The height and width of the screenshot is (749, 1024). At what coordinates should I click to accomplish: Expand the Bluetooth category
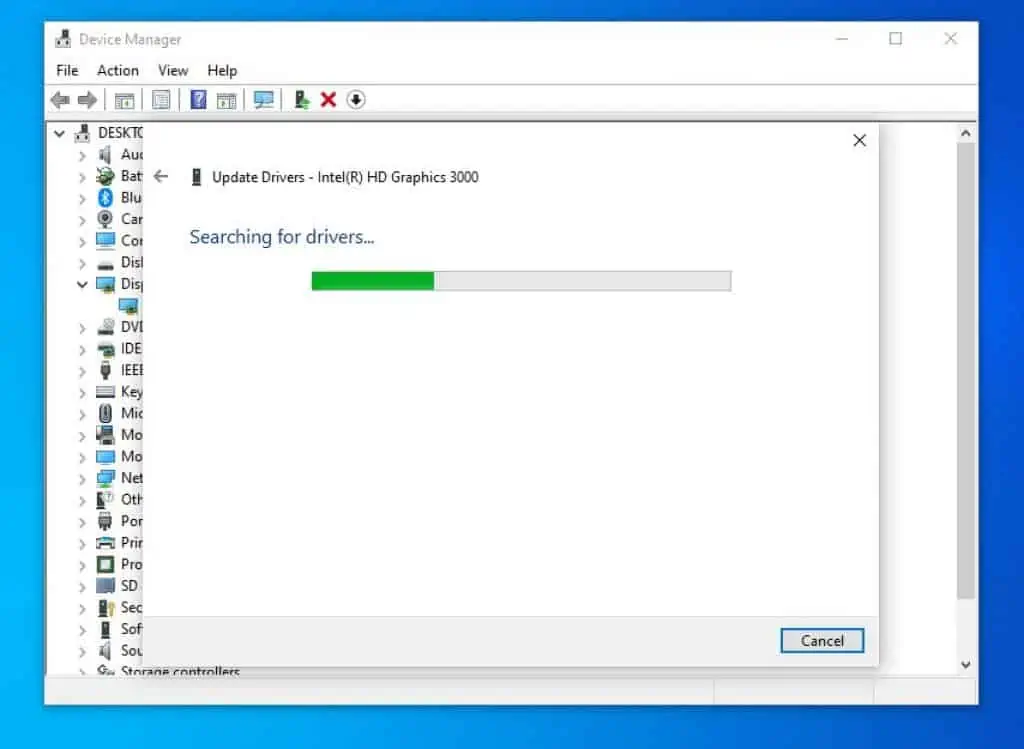(x=82, y=199)
